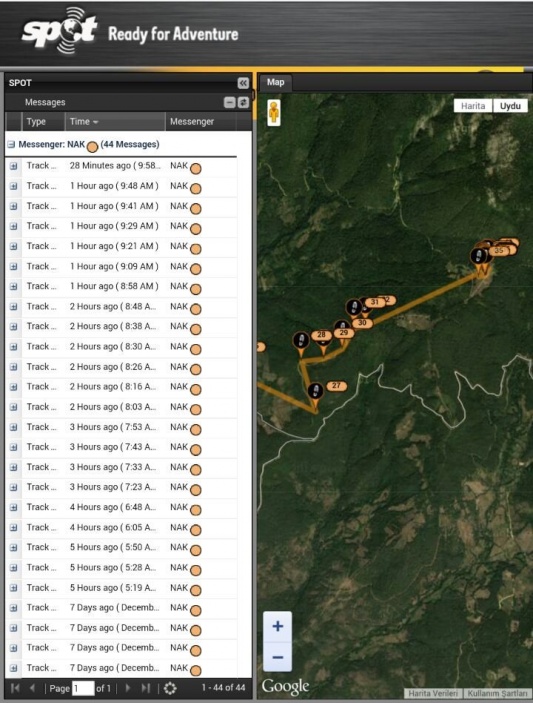
Task: Click the SPOT logo
Action: coord(59,31)
